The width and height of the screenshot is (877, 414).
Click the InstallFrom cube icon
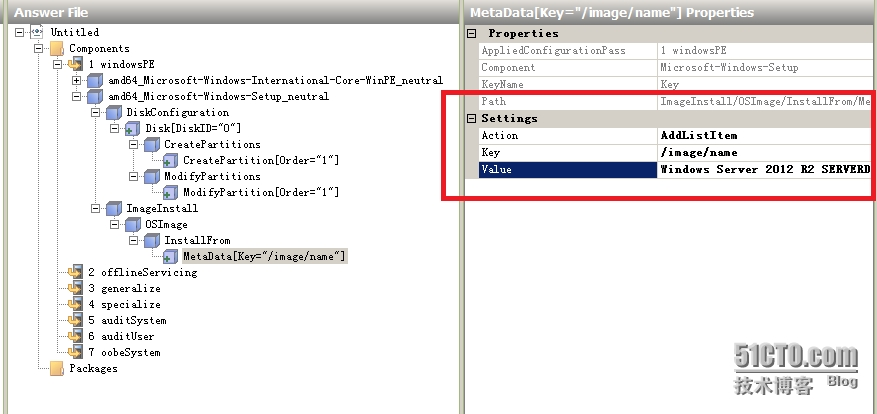click(152, 241)
